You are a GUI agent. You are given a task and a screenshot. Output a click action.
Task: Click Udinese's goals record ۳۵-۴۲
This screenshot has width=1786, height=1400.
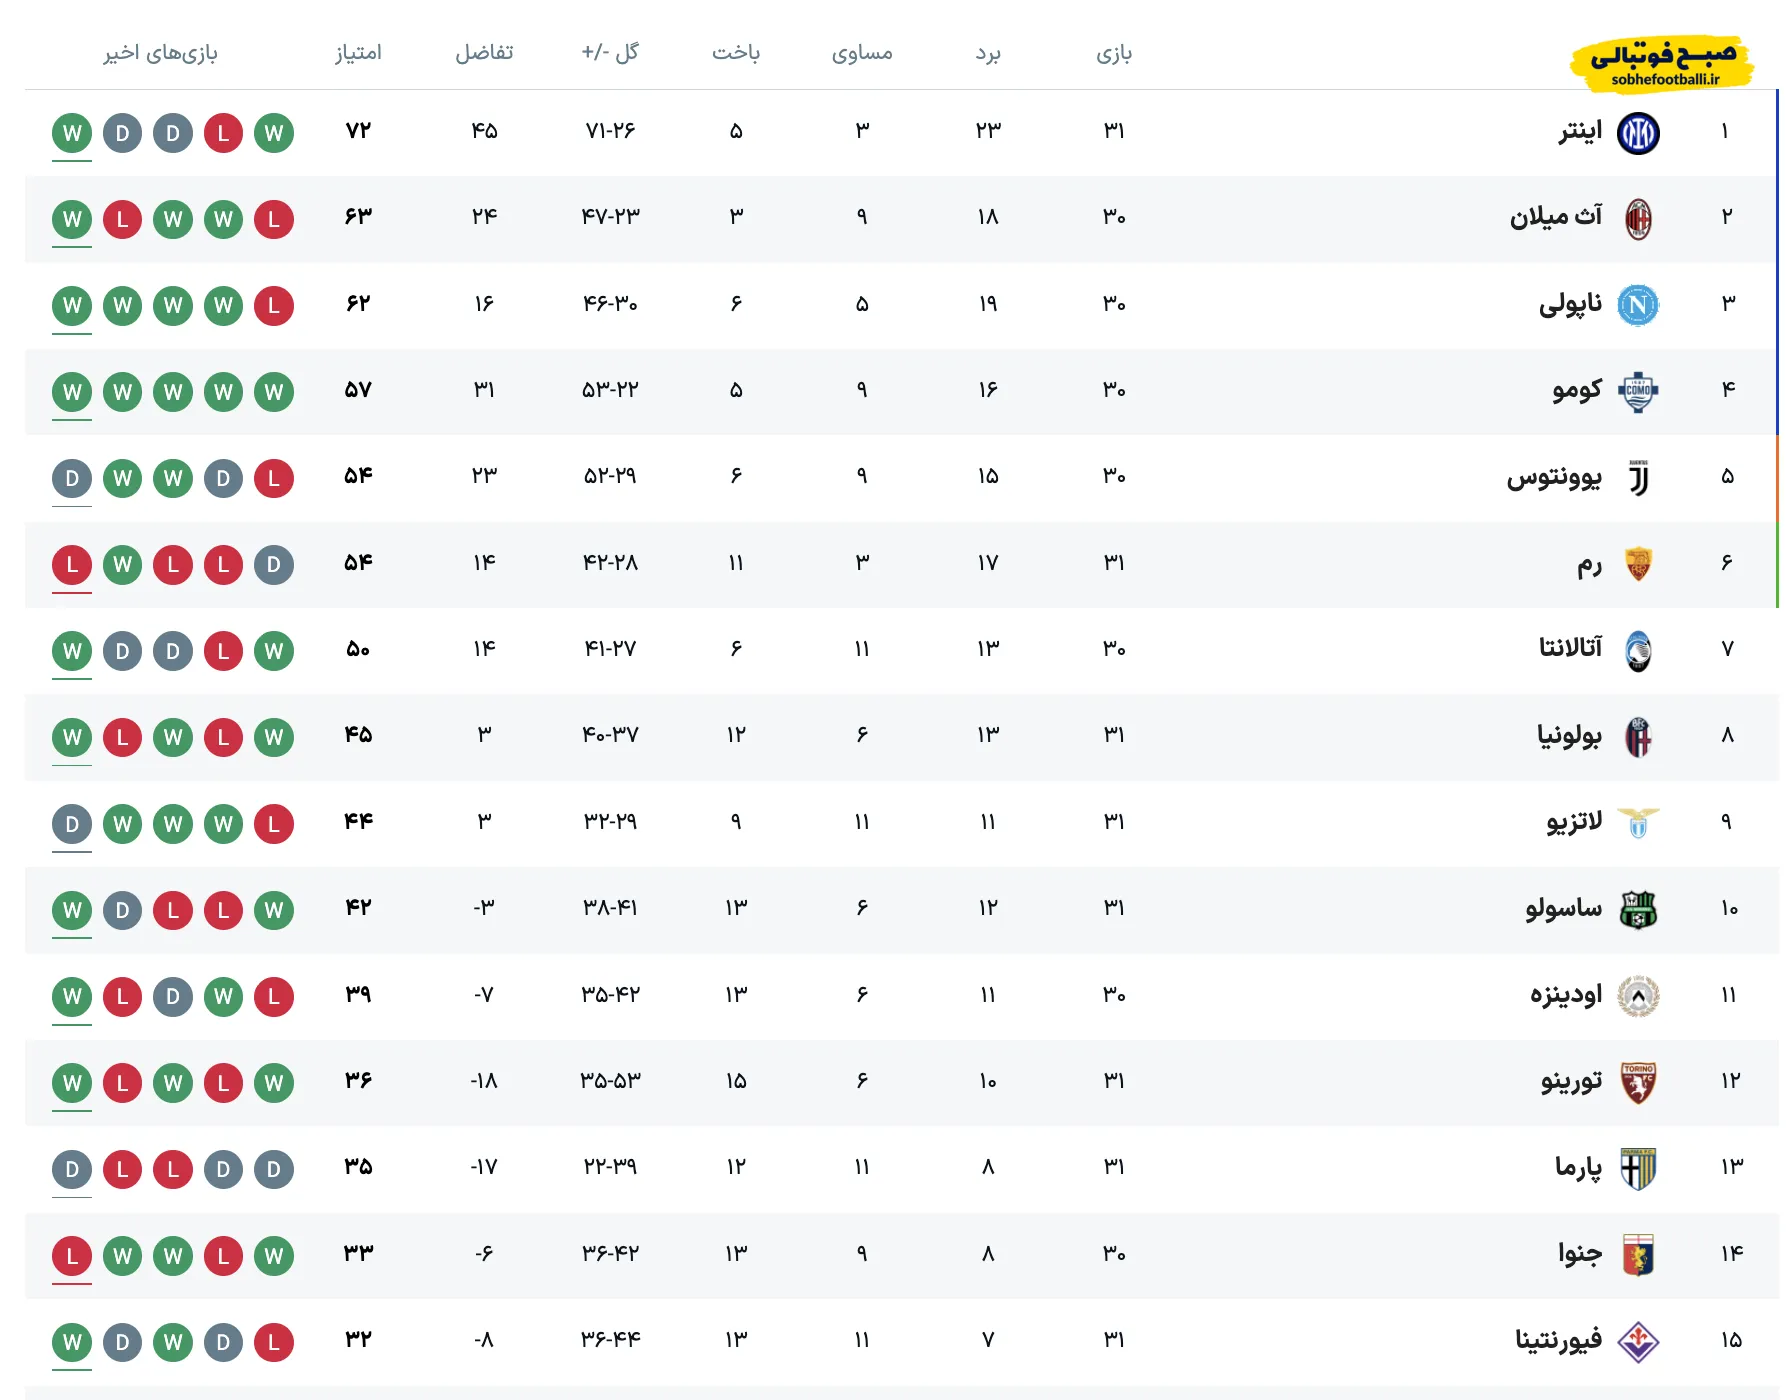point(610,995)
